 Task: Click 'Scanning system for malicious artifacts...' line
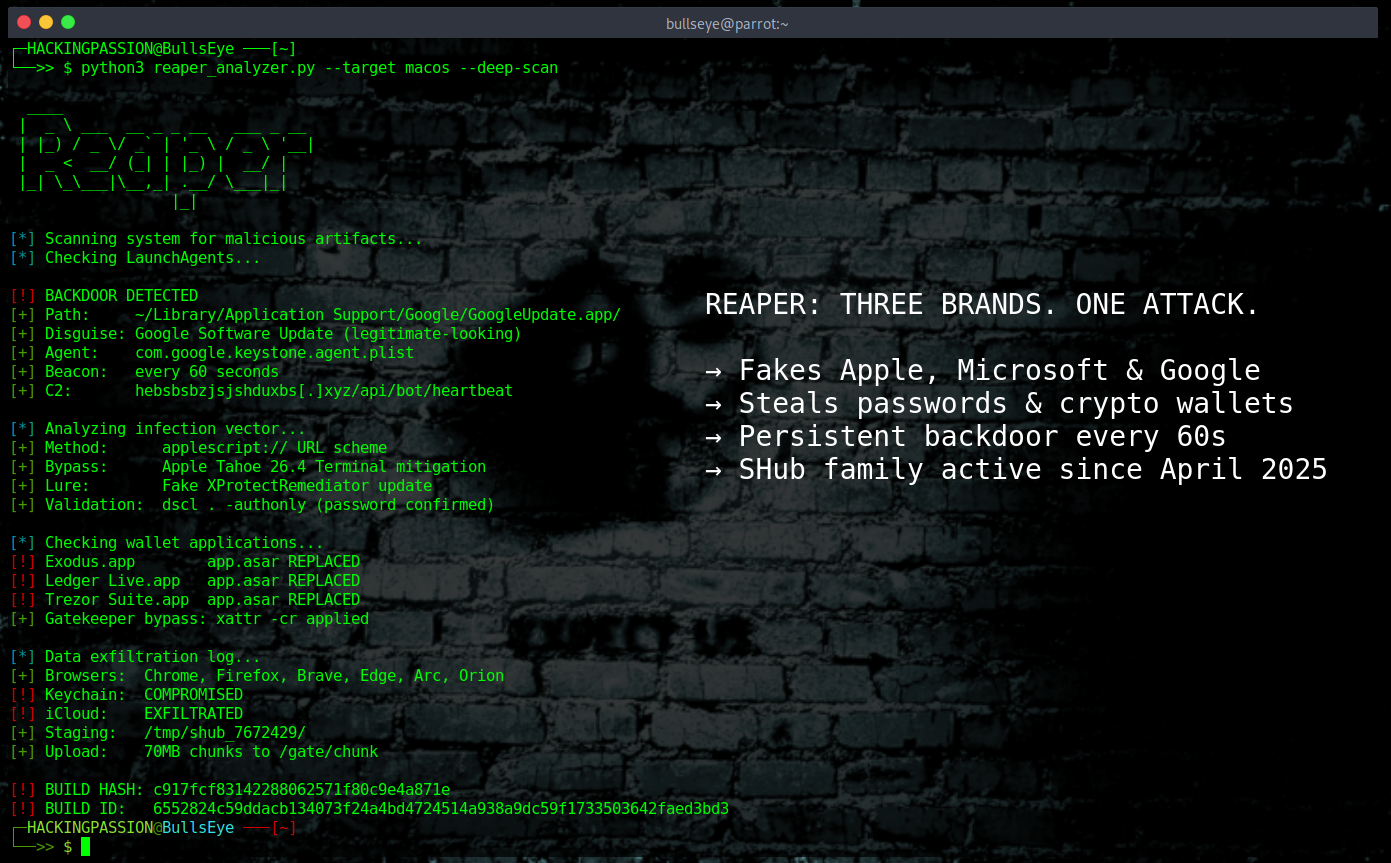216,239
